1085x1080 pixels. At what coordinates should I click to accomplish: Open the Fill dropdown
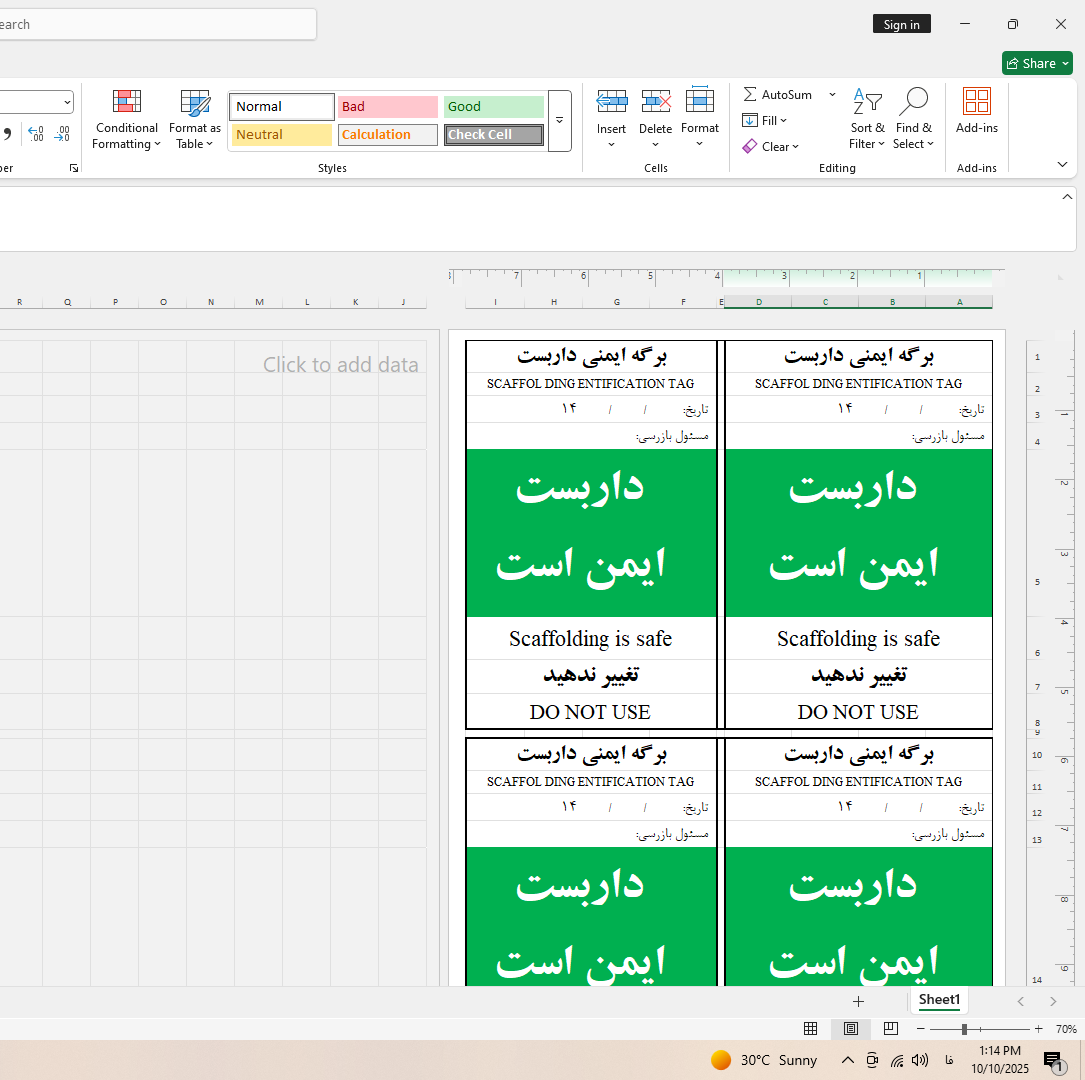pos(765,121)
